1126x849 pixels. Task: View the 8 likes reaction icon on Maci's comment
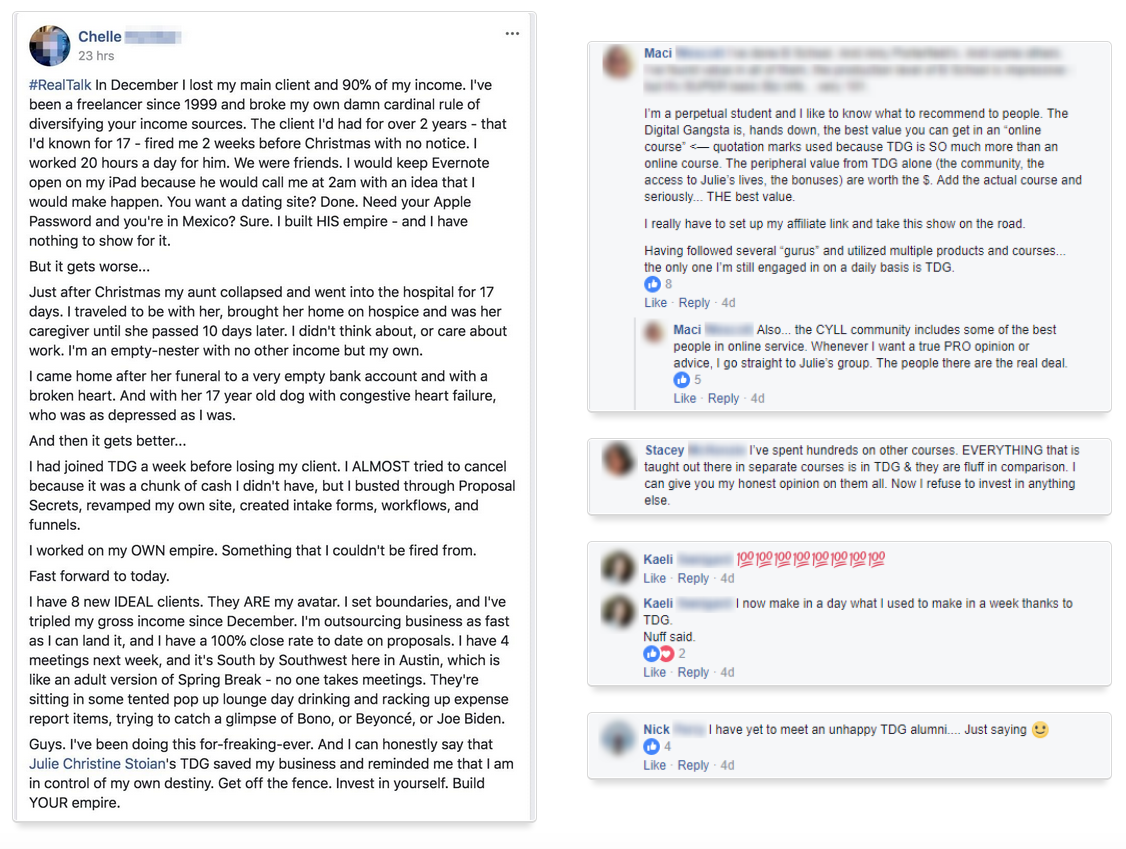(x=652, y=284)
